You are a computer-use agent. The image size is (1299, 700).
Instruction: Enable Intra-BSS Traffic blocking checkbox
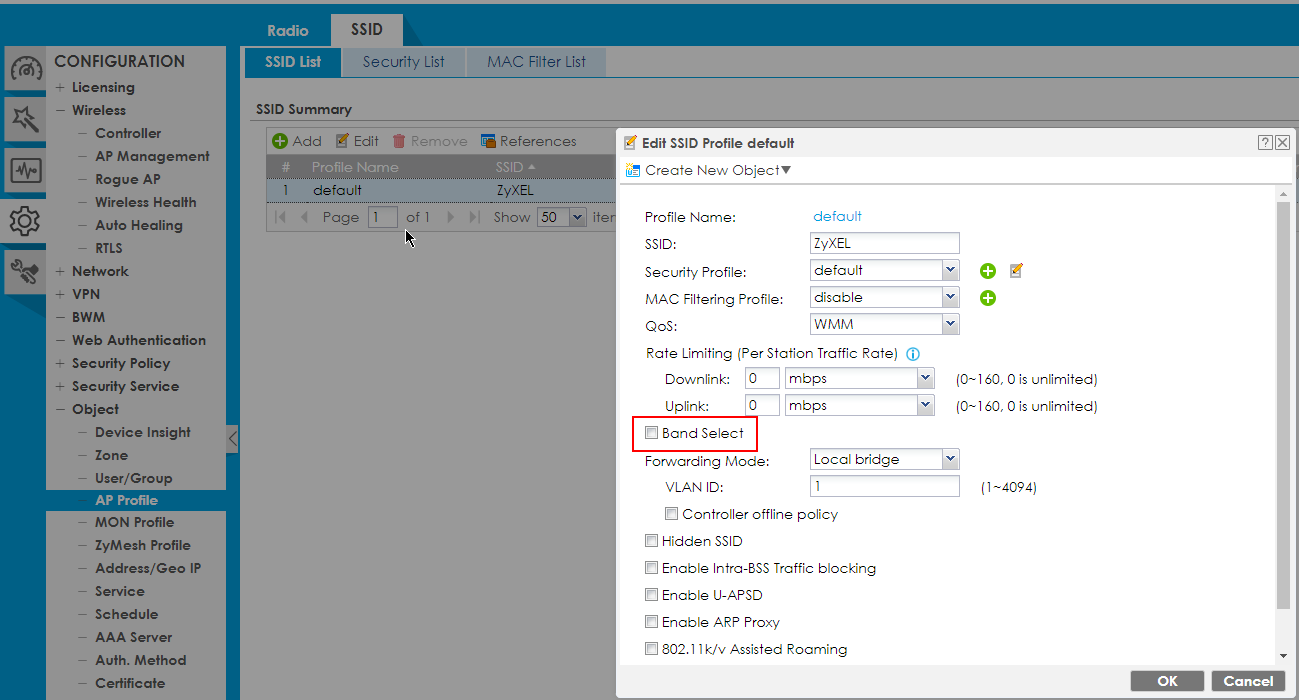pyautogui.click(x=652, y=568)
